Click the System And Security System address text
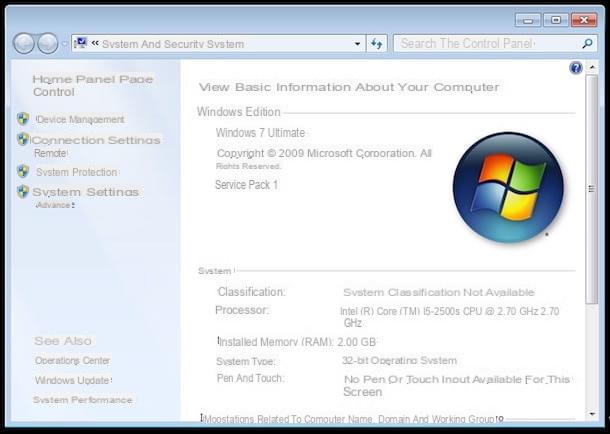The height and width of the screenshot is (434, 610). (173, 44)
